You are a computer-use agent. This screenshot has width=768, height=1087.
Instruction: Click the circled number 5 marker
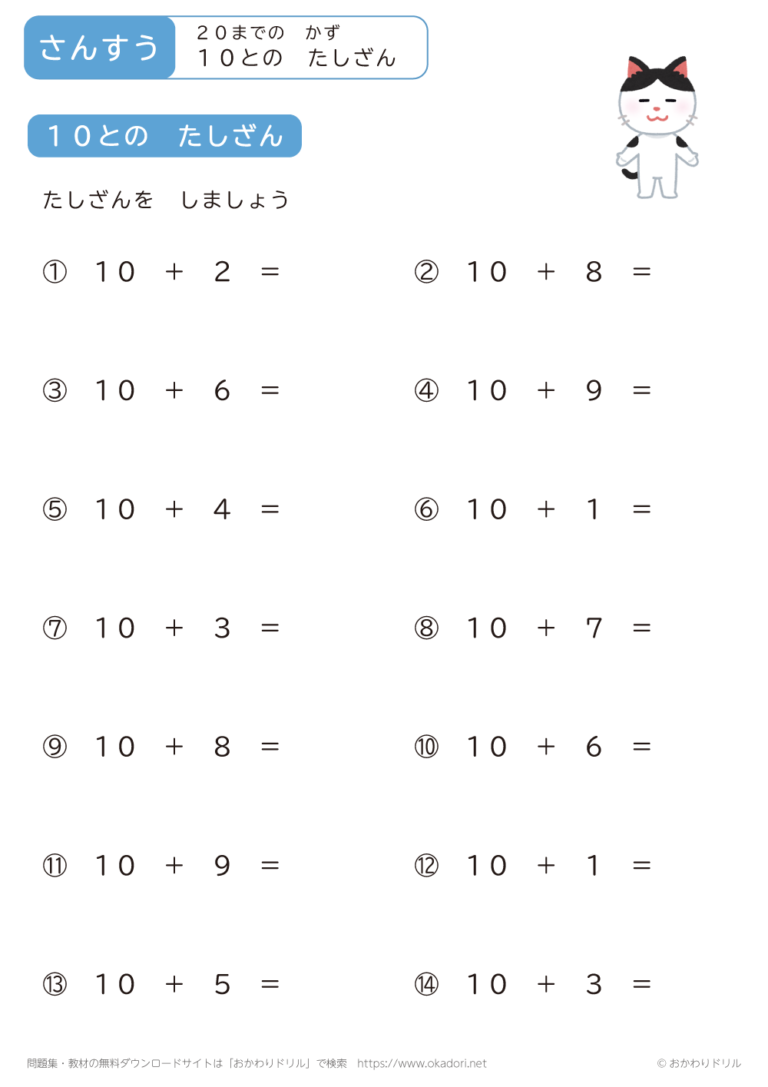[x=54, y=510]
